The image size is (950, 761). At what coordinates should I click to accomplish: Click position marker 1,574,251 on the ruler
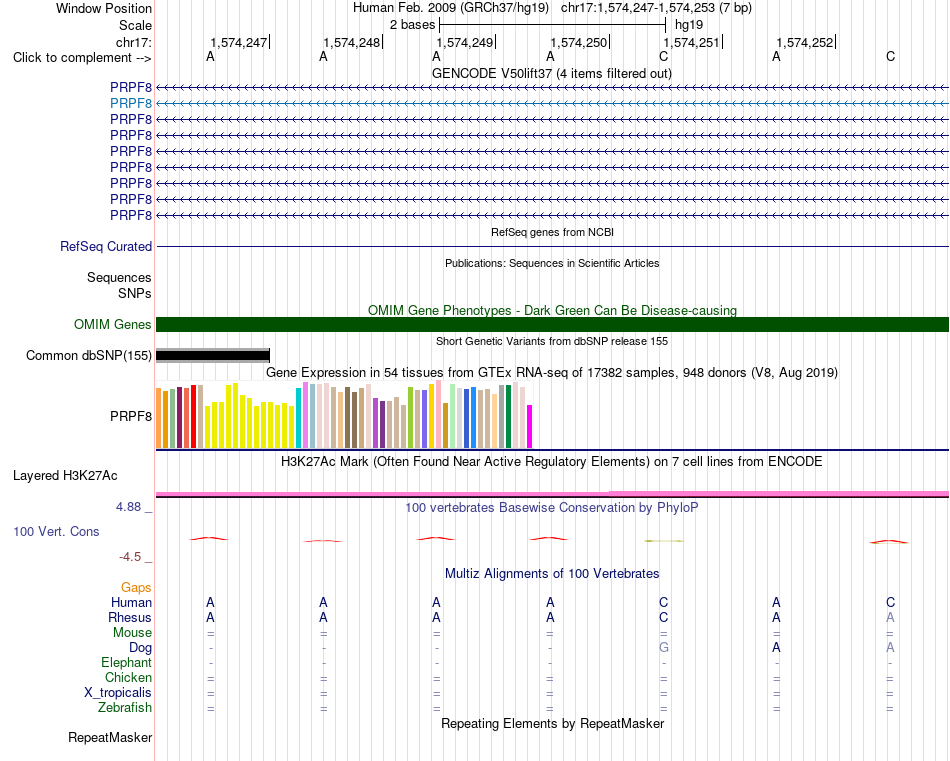tap(693, 42)
